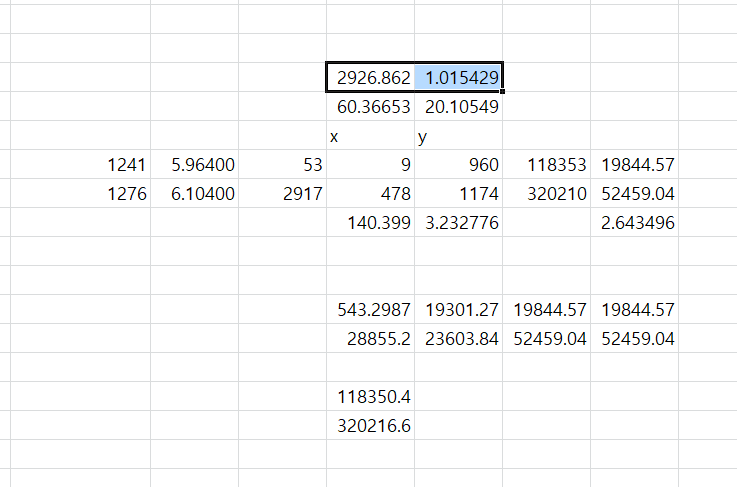Click the cell containing 53
Screen dimensions: 737x487
pyautogui.click(x=282, y=165)
